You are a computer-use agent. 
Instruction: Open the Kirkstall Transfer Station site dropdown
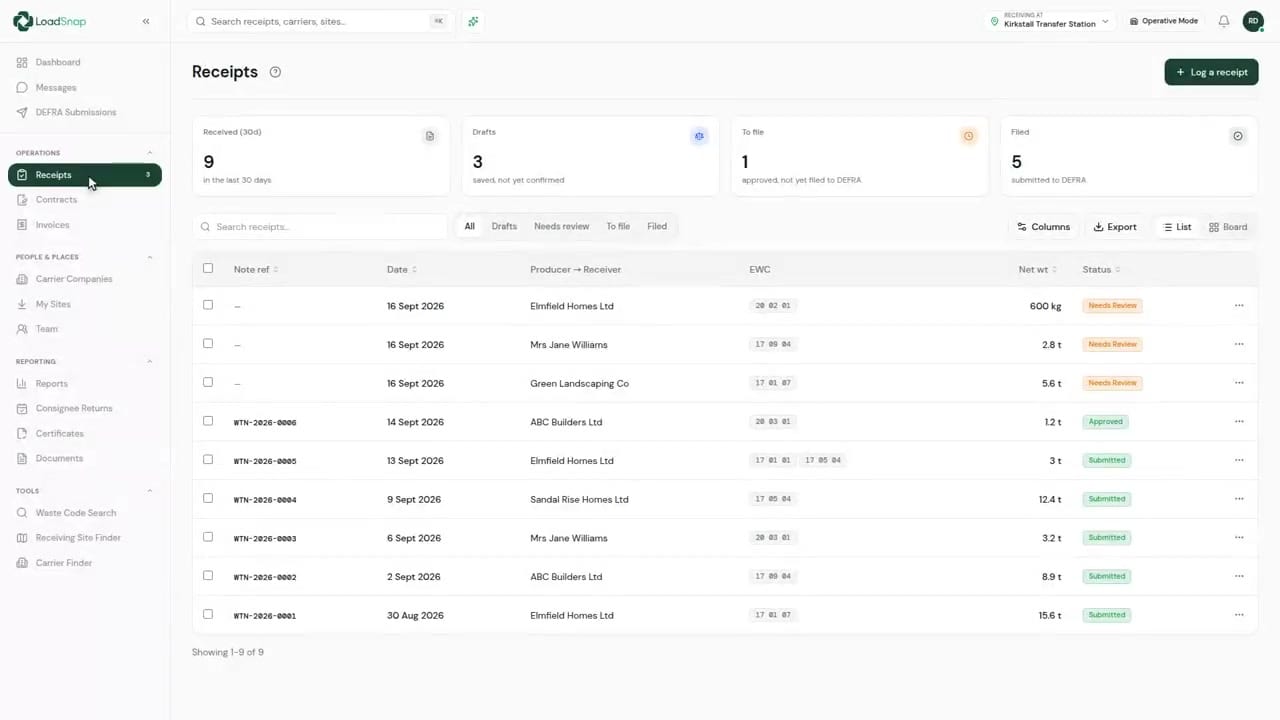coord(1050,21)
